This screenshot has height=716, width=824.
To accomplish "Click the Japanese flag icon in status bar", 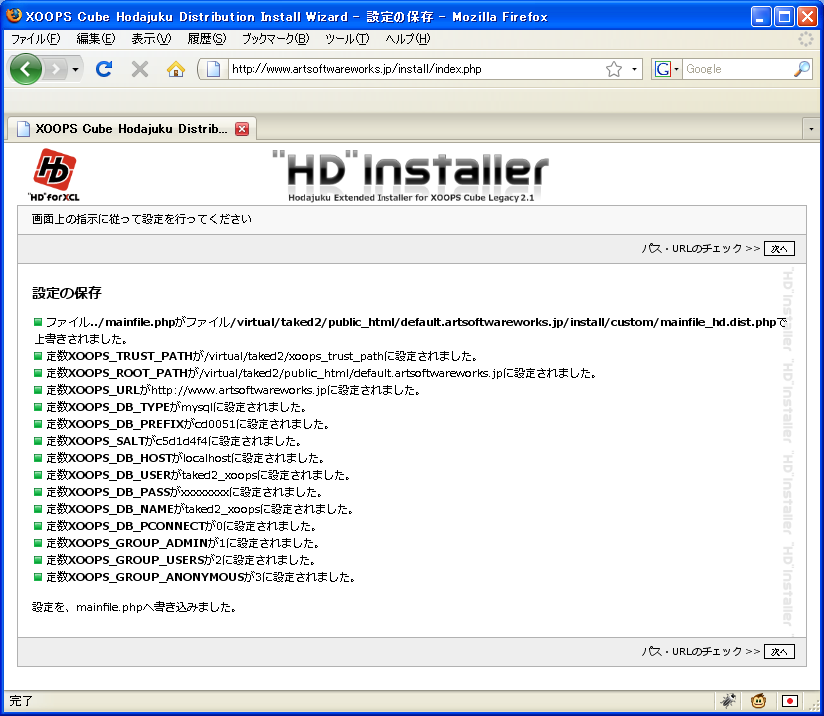I will pyautogui.click(x=789, y=701).
